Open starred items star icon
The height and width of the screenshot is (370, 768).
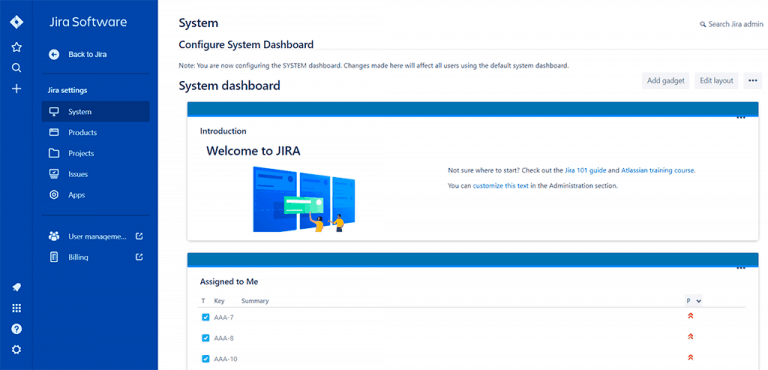16,47
